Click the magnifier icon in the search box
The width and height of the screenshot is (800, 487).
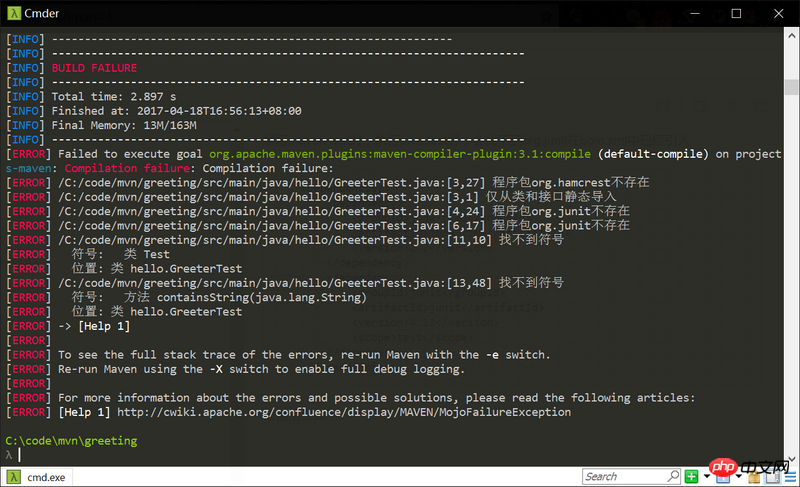(673, 477)
